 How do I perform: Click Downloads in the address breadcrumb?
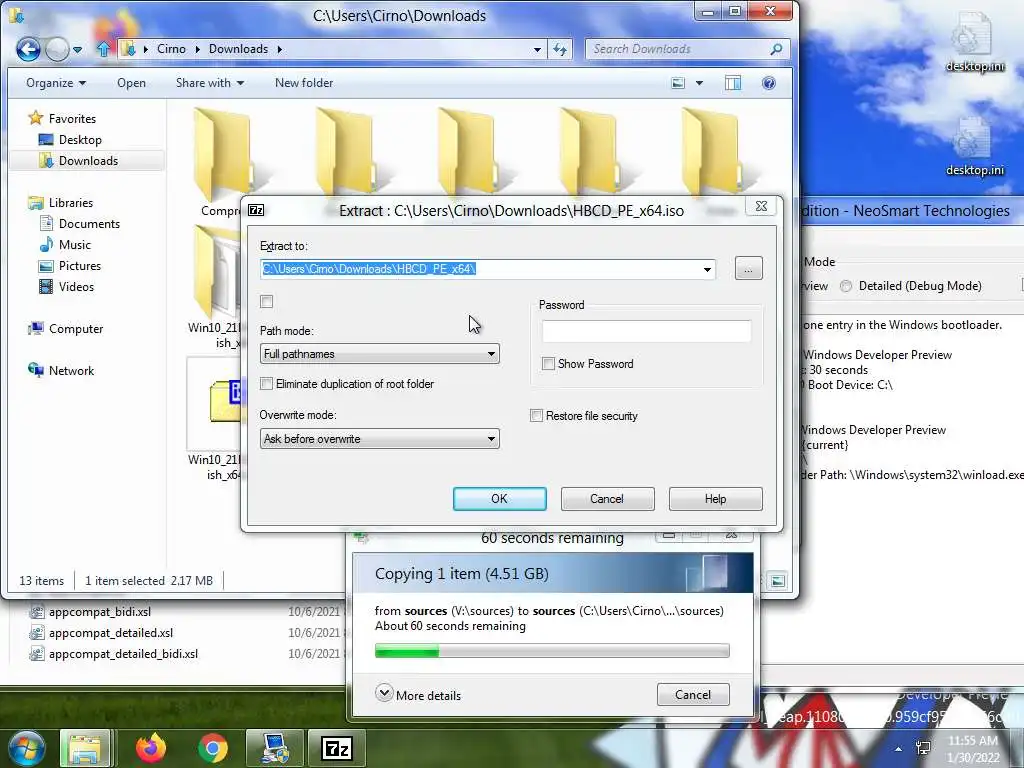[x=238, y=49]
